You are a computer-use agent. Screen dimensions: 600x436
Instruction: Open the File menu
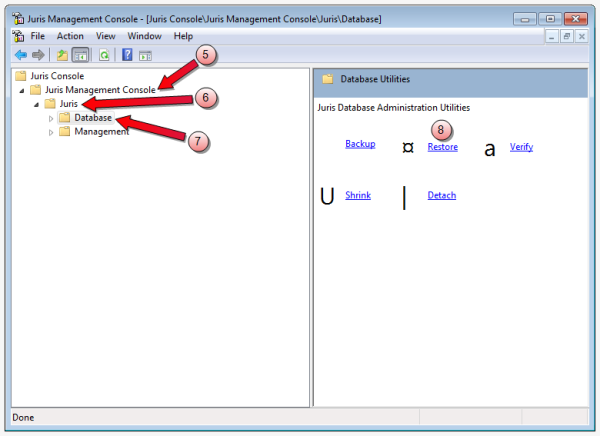[x=38, y=36]
